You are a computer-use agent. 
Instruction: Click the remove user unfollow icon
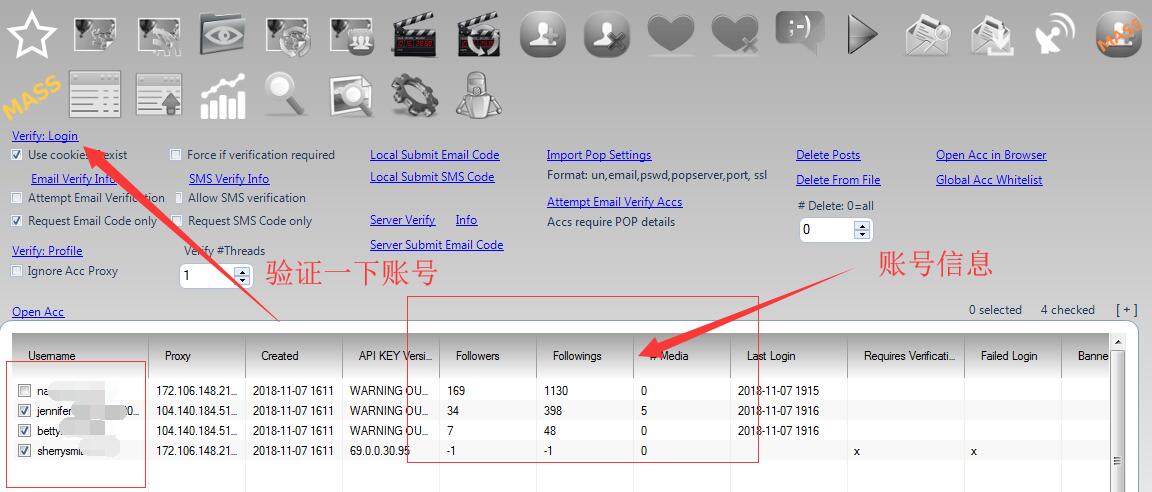[607, 36]
